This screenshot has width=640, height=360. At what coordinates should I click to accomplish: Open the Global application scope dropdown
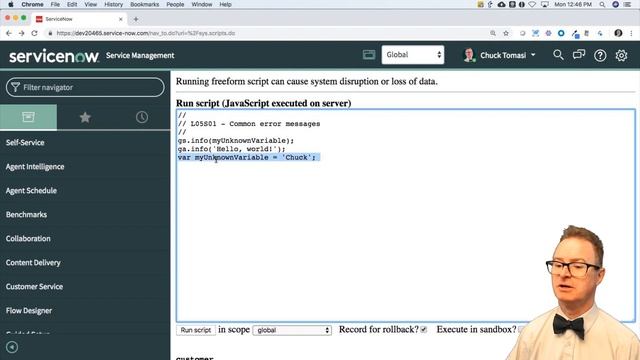pyautogui.click(x=413, y=55)
